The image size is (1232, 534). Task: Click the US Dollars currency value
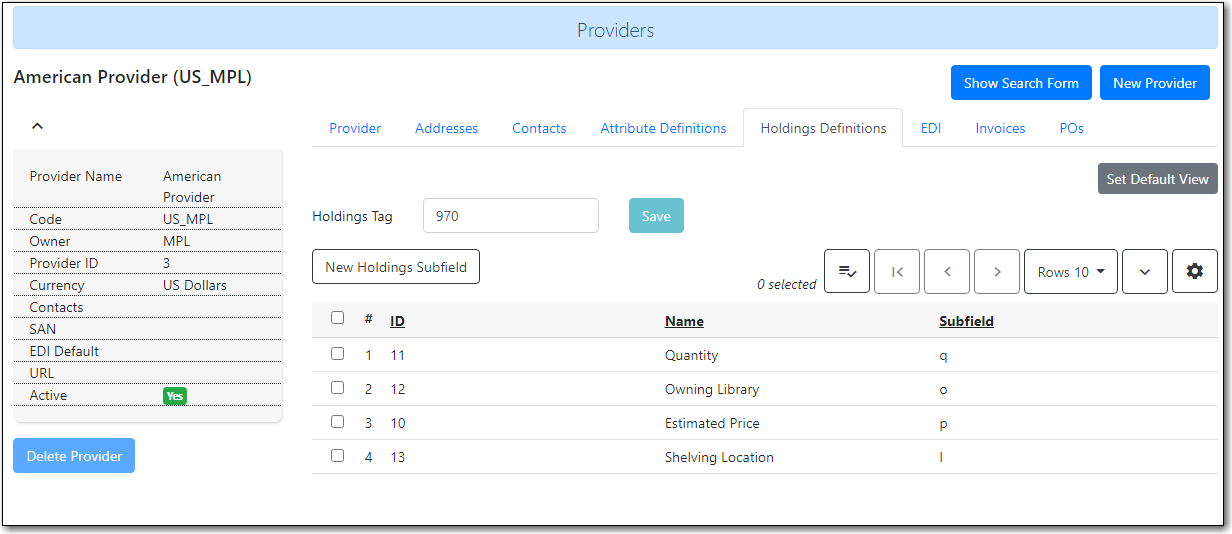(195, 285)
